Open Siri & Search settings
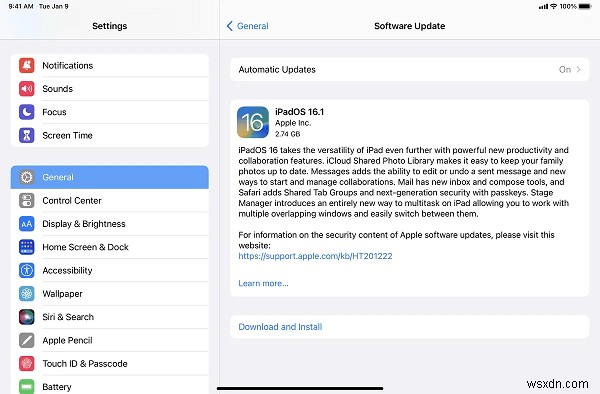The height and width of the screenshot is (394, 600). point(110,317)
